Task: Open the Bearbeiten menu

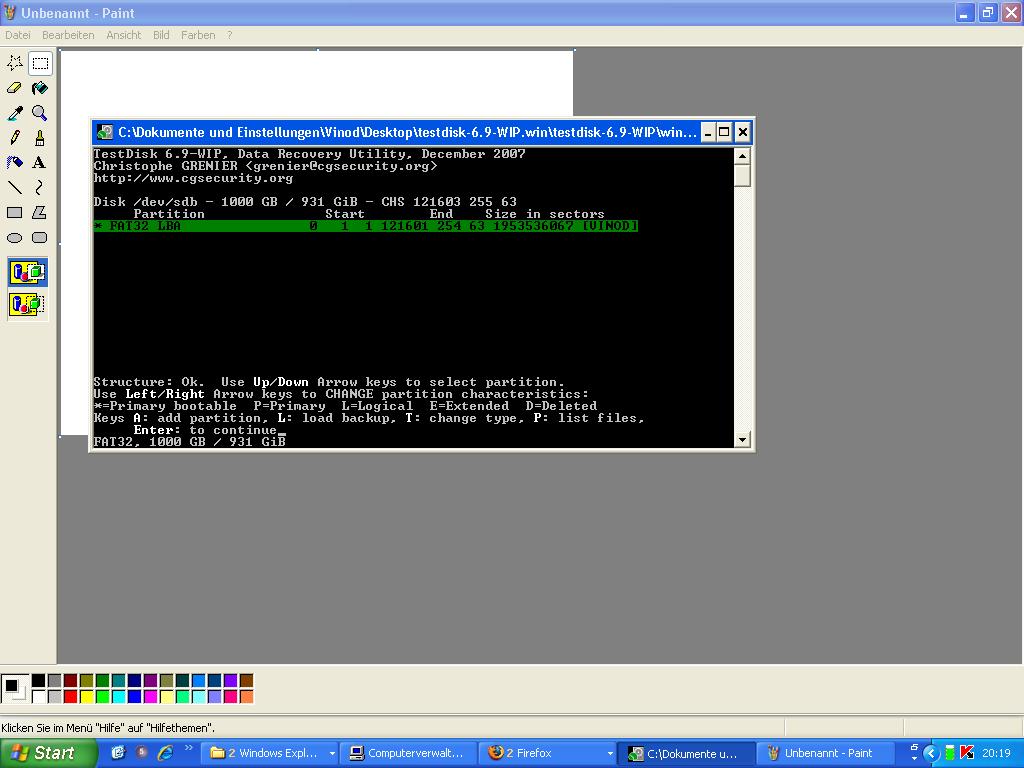Action: pyautogui.click(x=68, y=35)
